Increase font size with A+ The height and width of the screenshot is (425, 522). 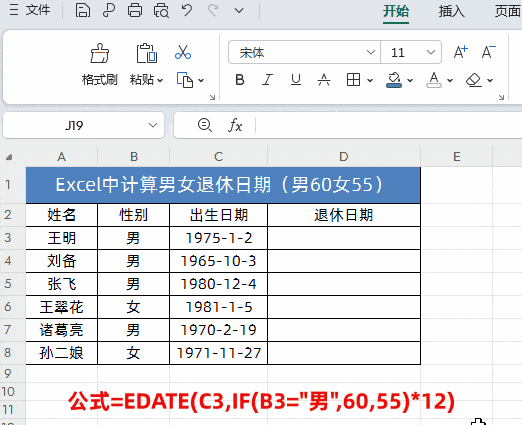(461, 52)
